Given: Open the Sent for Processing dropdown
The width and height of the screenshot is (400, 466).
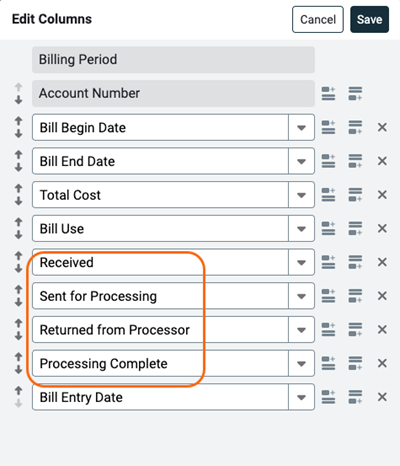Looking at the screenshot, I should tap(301, 296).
